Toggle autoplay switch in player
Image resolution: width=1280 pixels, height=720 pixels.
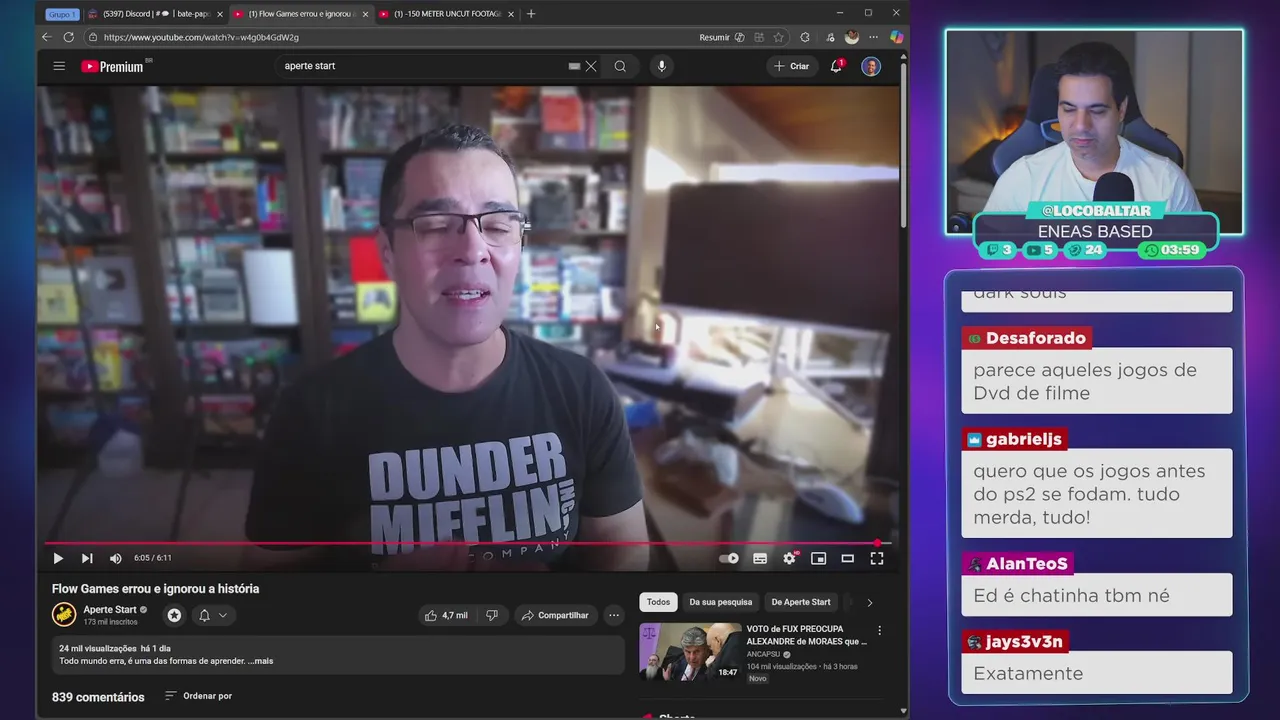coord(729,558)
